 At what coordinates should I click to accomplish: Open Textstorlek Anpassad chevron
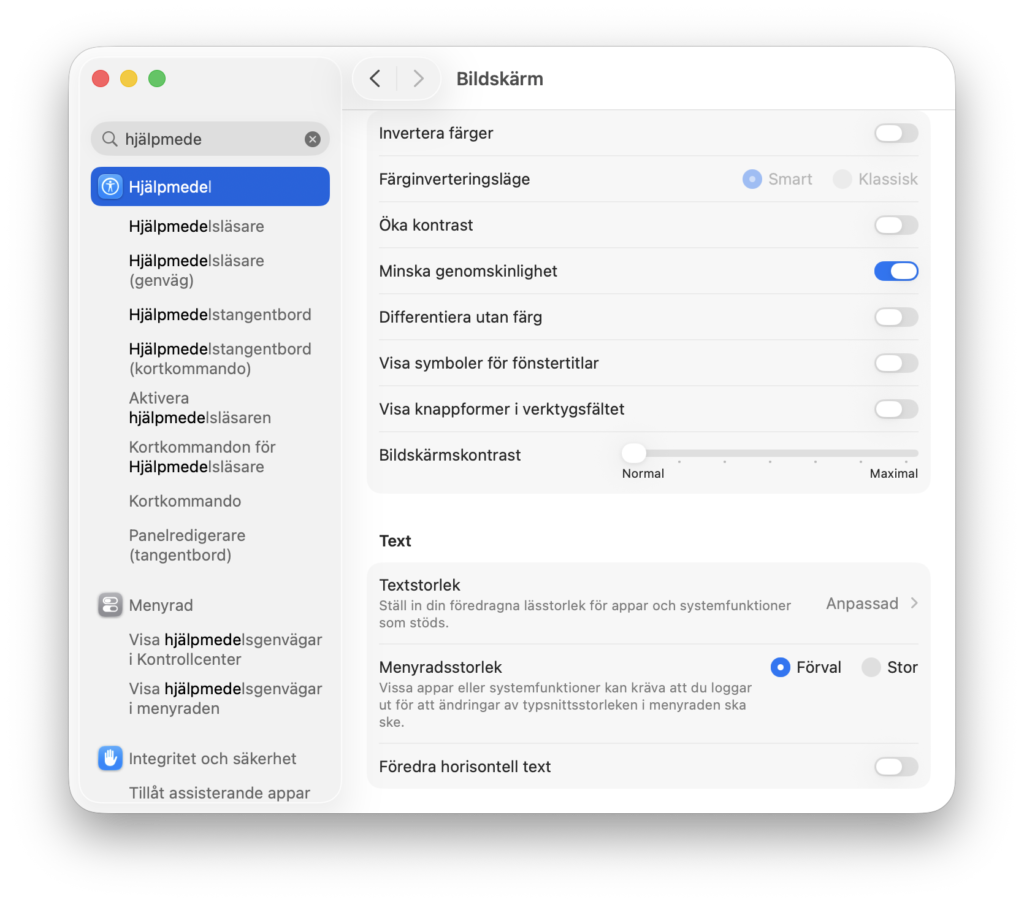point(914,603)
